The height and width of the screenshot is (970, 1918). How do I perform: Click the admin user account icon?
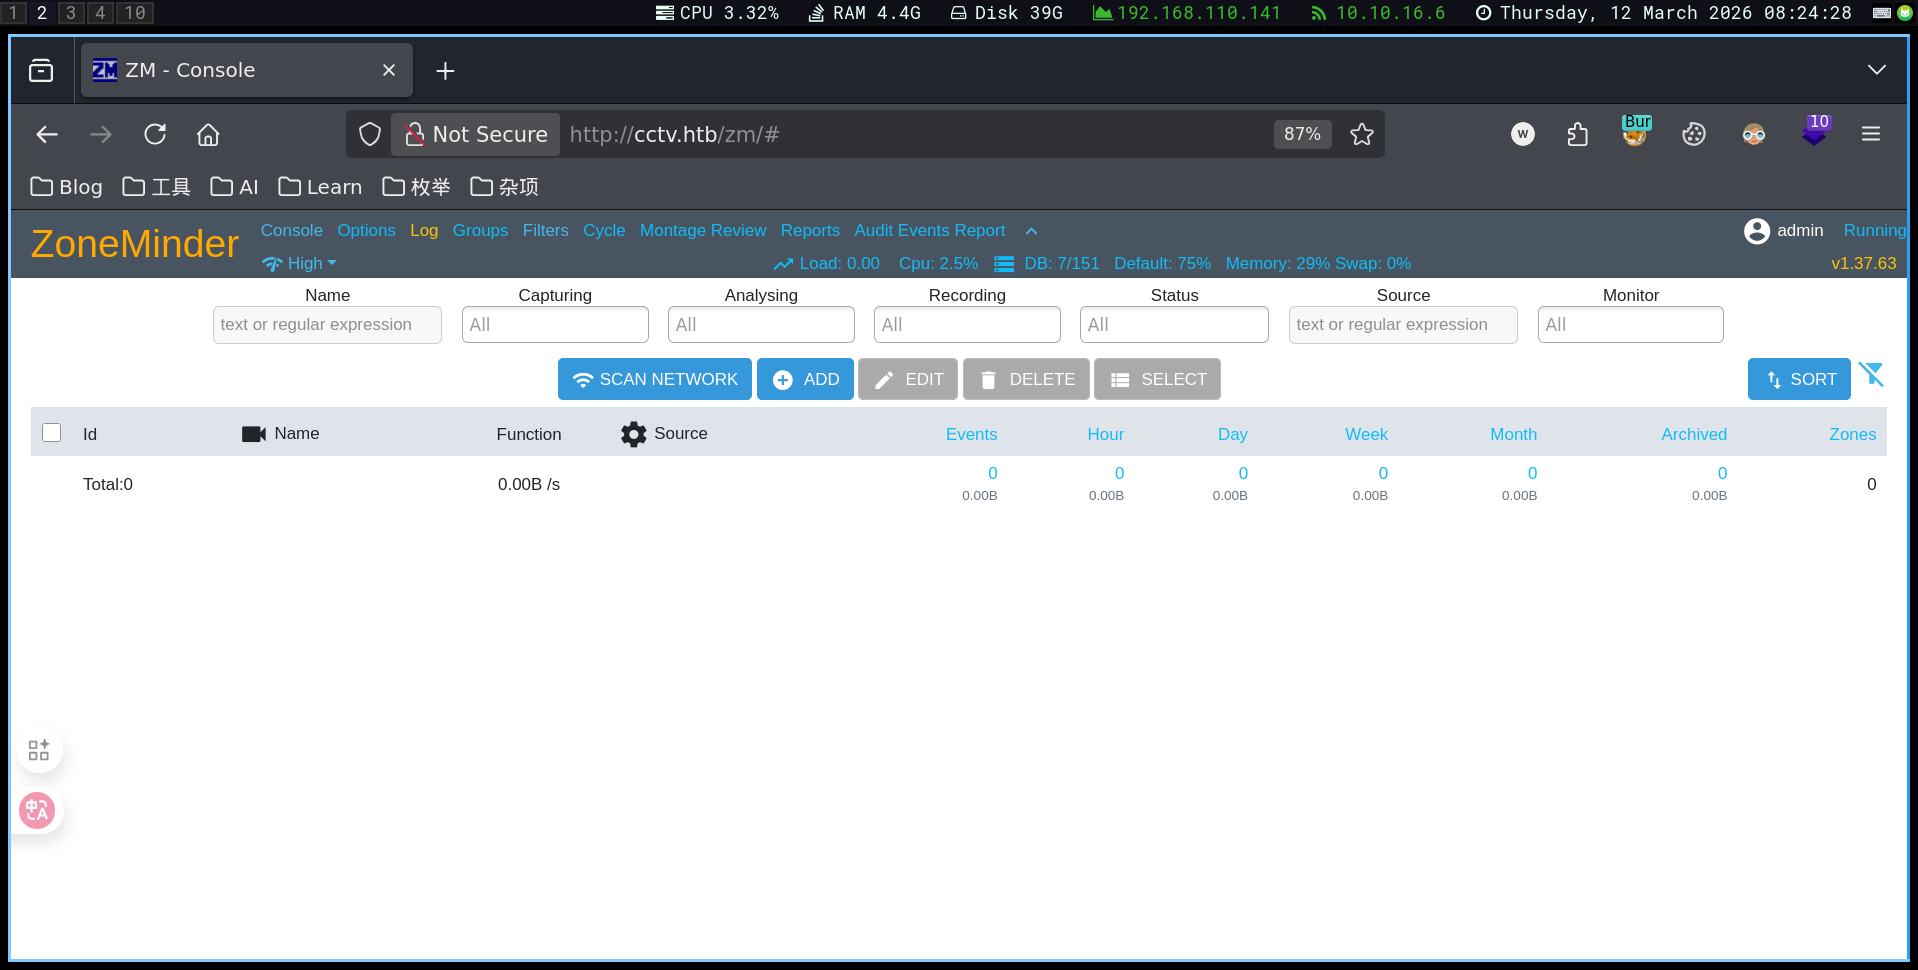click(1756, 231)
